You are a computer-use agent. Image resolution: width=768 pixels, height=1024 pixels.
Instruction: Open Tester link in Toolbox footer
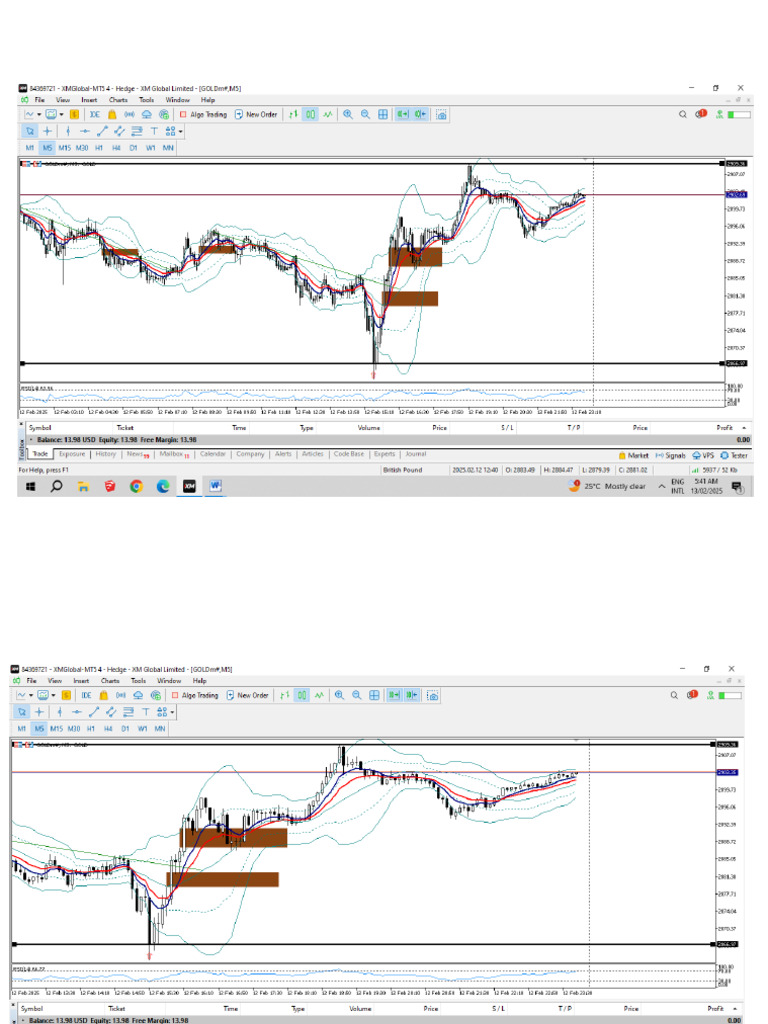click(734, 455)
